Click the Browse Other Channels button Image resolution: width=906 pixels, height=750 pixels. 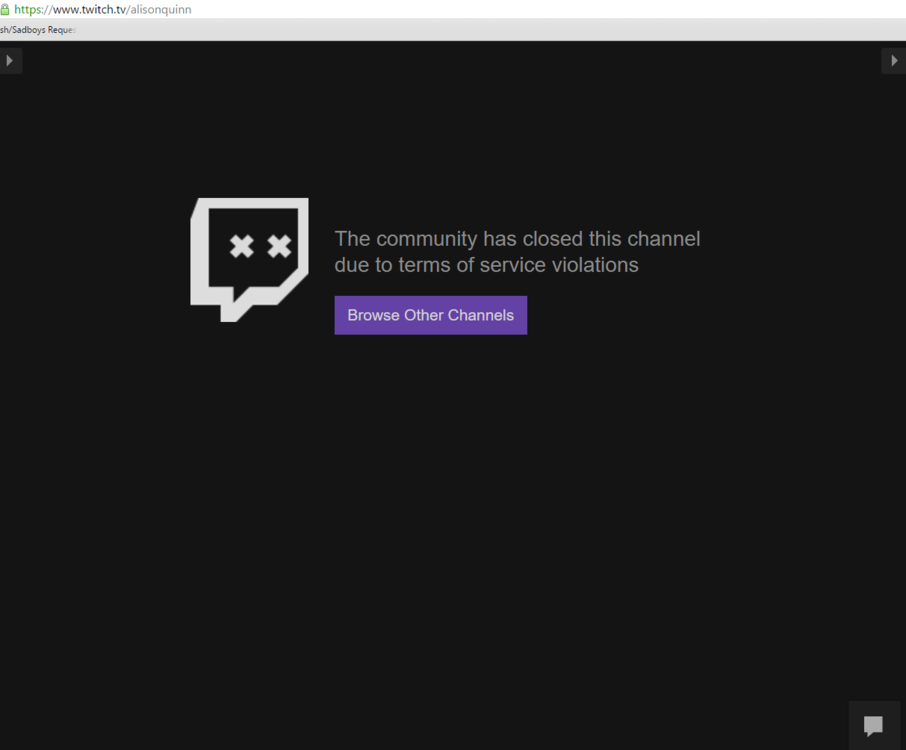click(430, 315)
